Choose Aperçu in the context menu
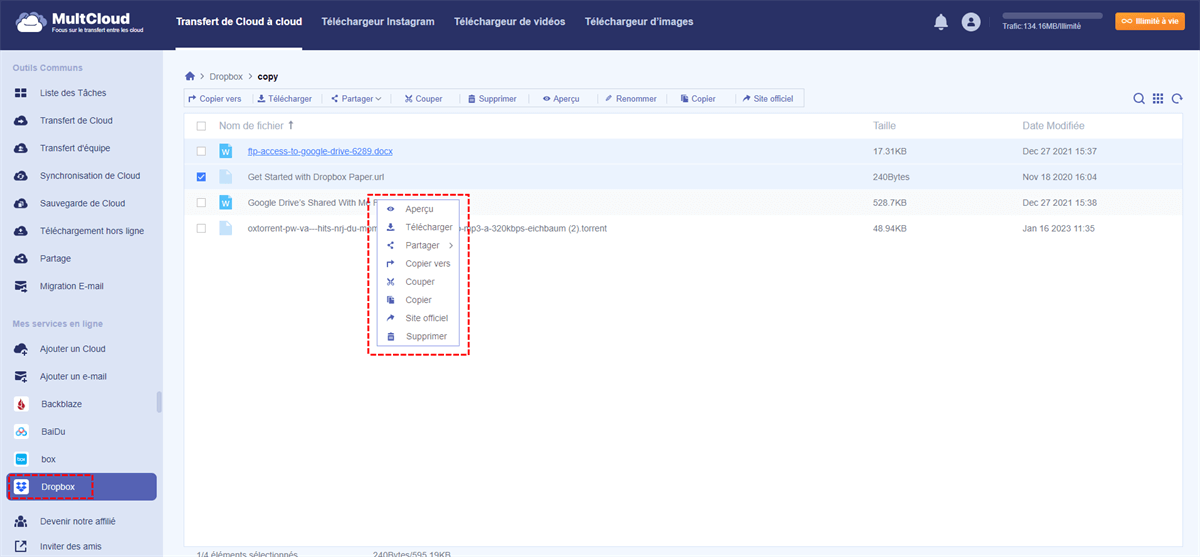The width and height of the screenshot is (1200, 557). click(x=418, y=209)
